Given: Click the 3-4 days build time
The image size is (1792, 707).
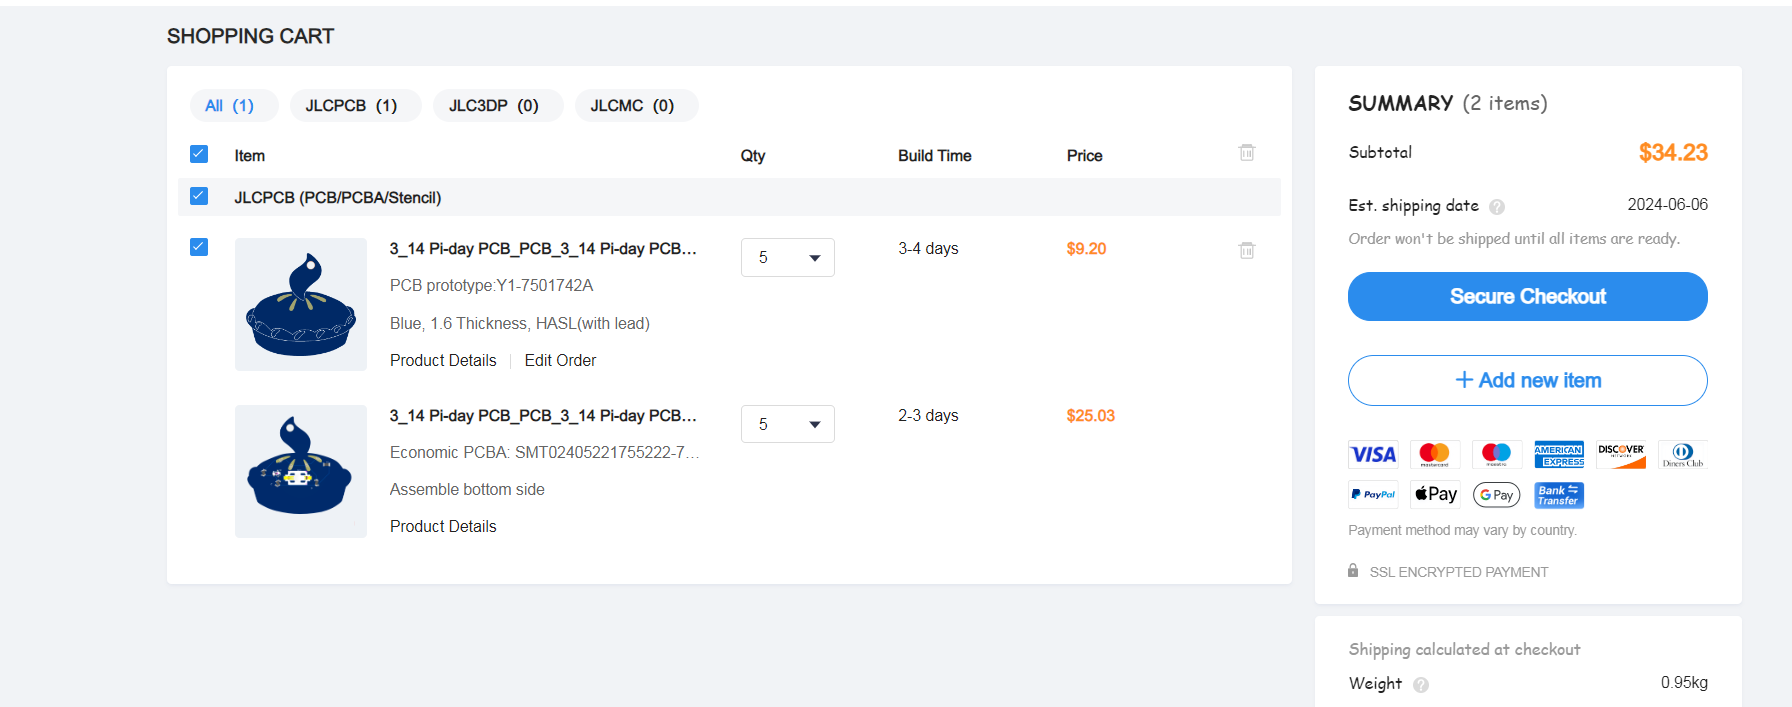Looking at the screenshot, I should tap(928, 248).
